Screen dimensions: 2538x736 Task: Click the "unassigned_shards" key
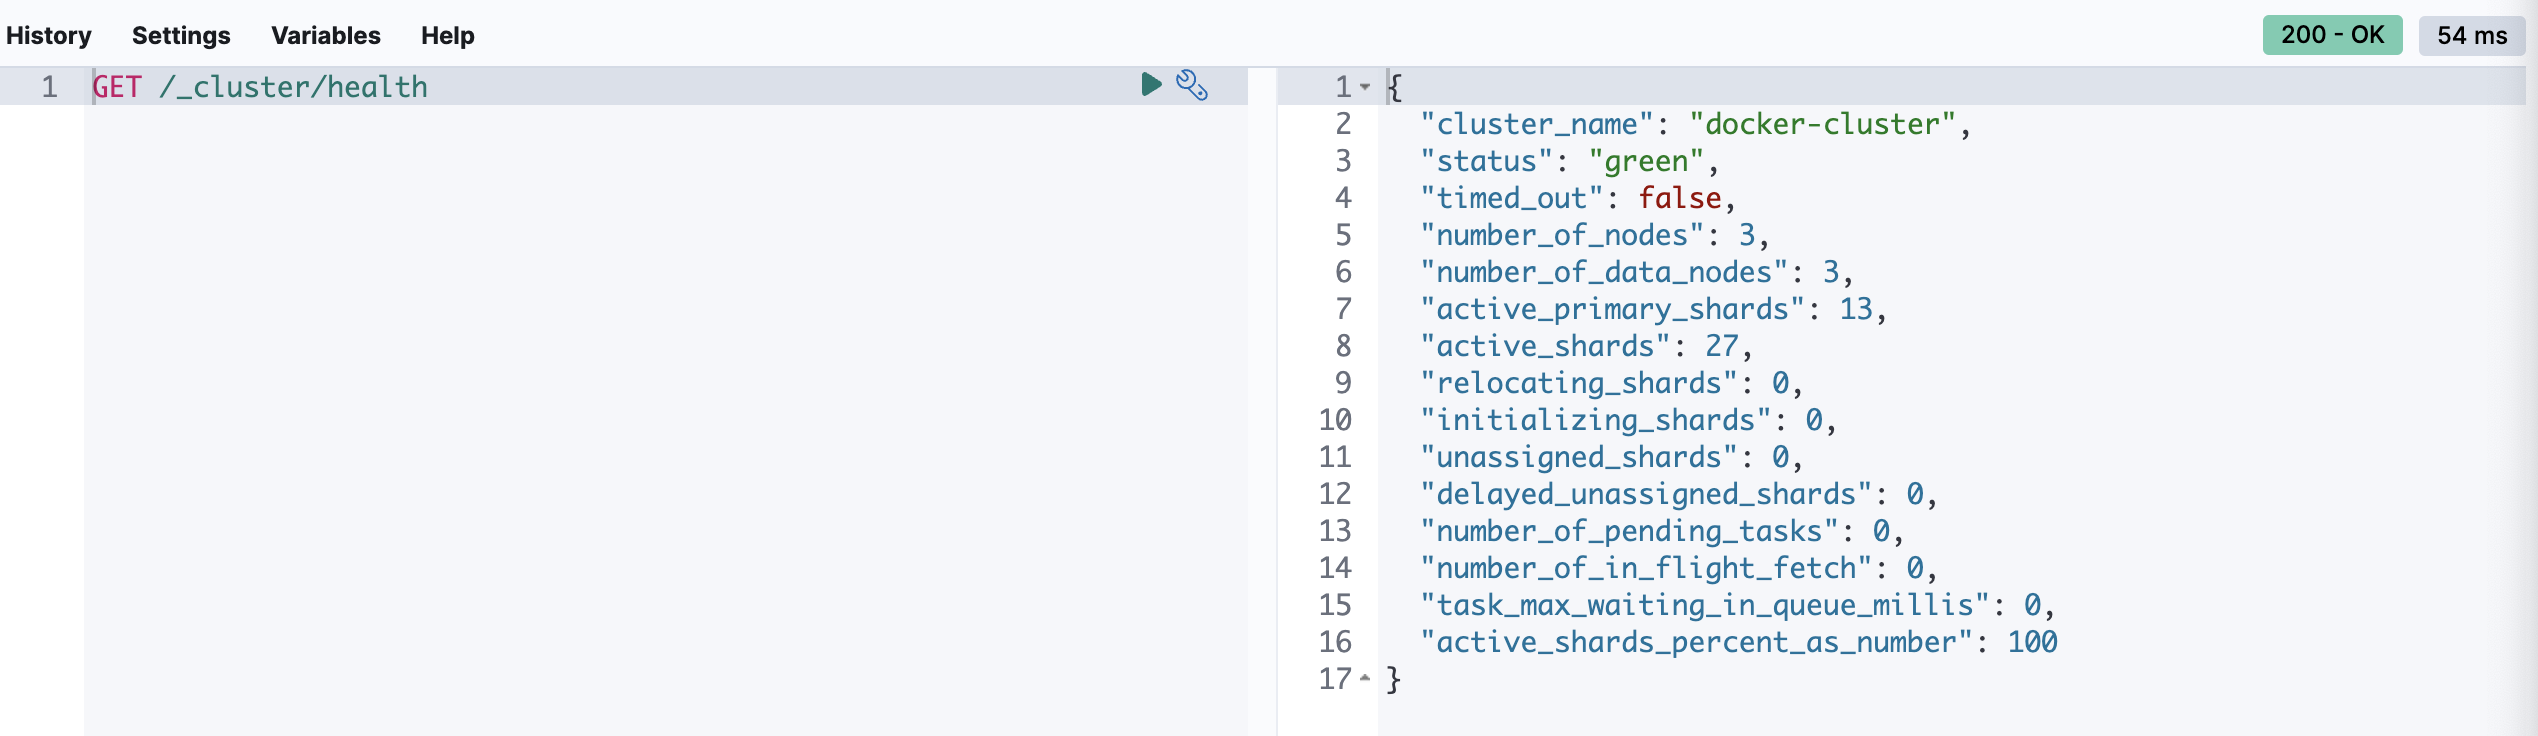[x=1579, y=457]
